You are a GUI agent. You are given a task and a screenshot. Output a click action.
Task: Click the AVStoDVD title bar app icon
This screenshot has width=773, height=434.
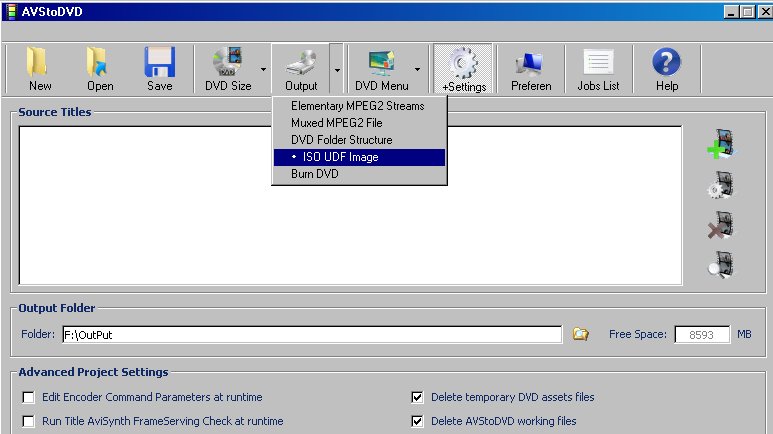pyautogui.click(x=11, y=11)
